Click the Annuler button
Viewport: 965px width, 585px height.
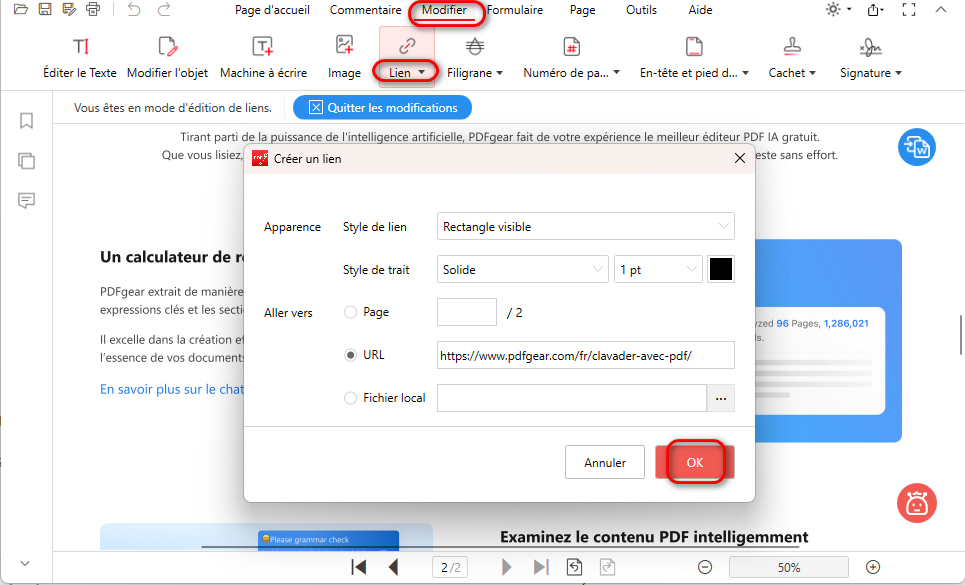[x=605, y=462]
